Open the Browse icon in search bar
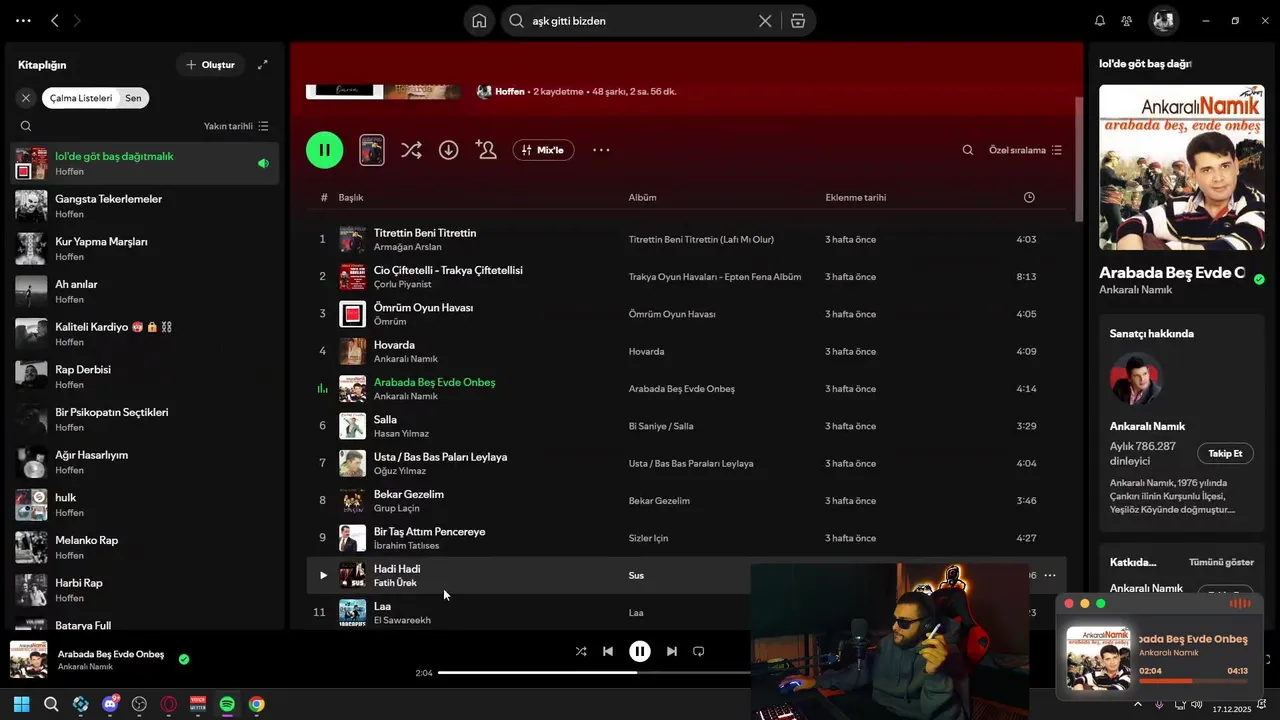This screenshot has height=720, width=1280. 798,21
